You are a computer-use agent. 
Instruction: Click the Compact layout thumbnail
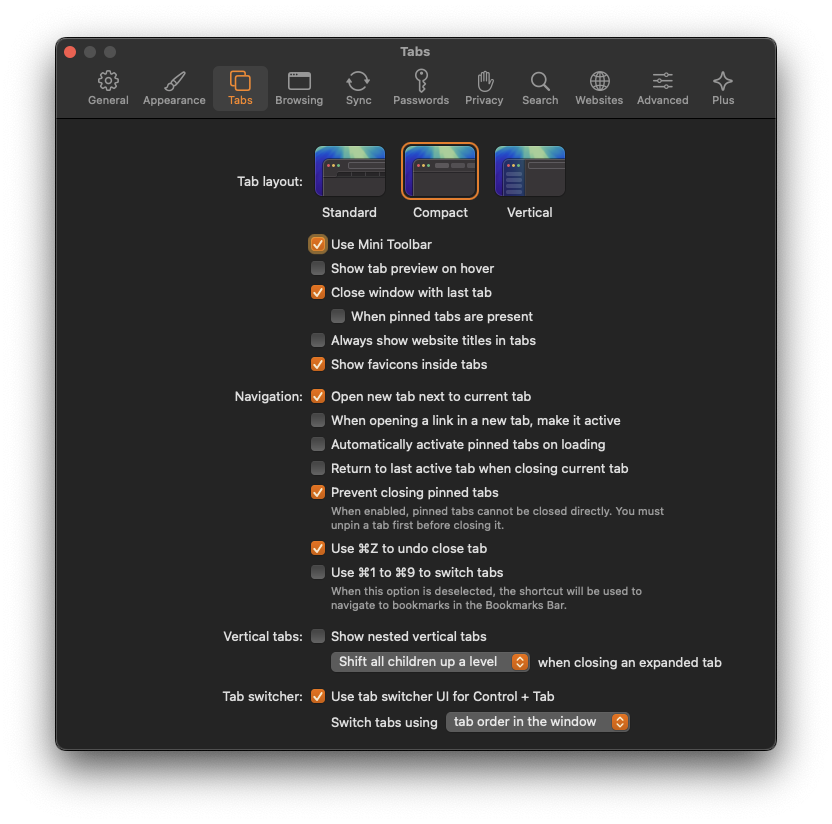(440, 170)
